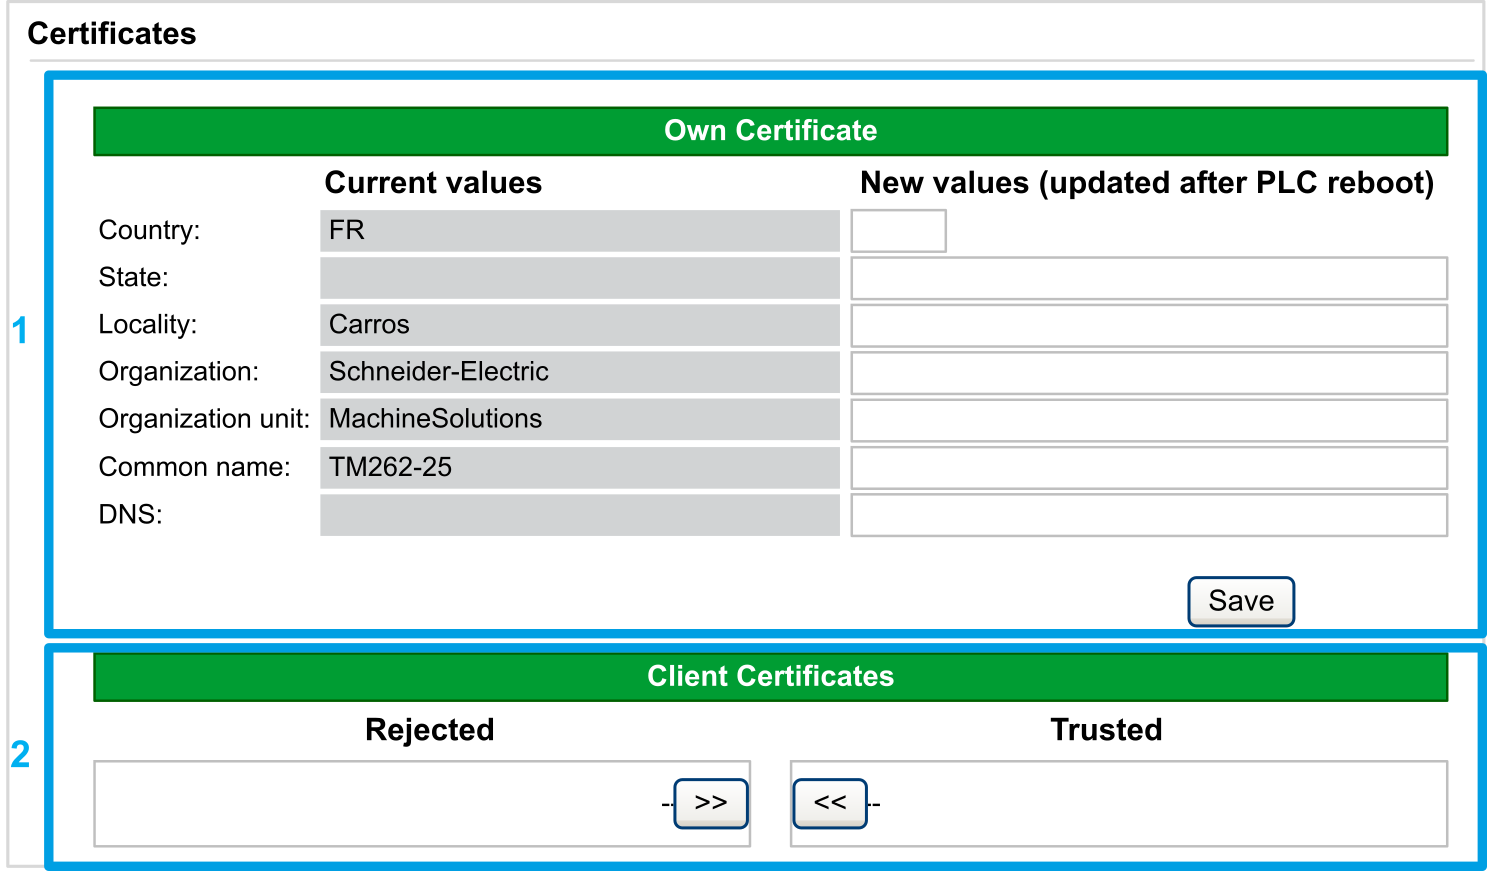Viewport: 1487px width, 871px height.
Task: Focus the white input next to Carros
Action: 1148,326
